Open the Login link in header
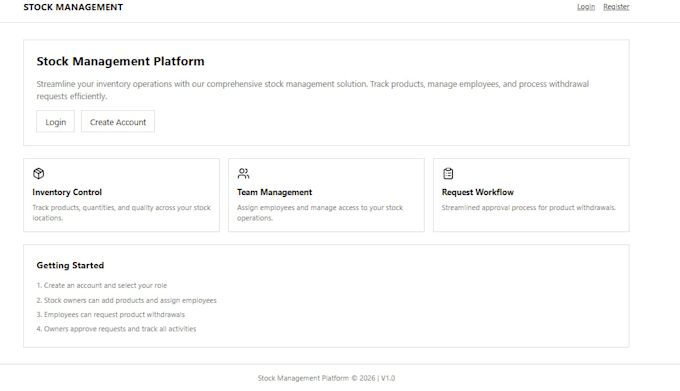Viewport: 680px width, 391px height. 586,7
